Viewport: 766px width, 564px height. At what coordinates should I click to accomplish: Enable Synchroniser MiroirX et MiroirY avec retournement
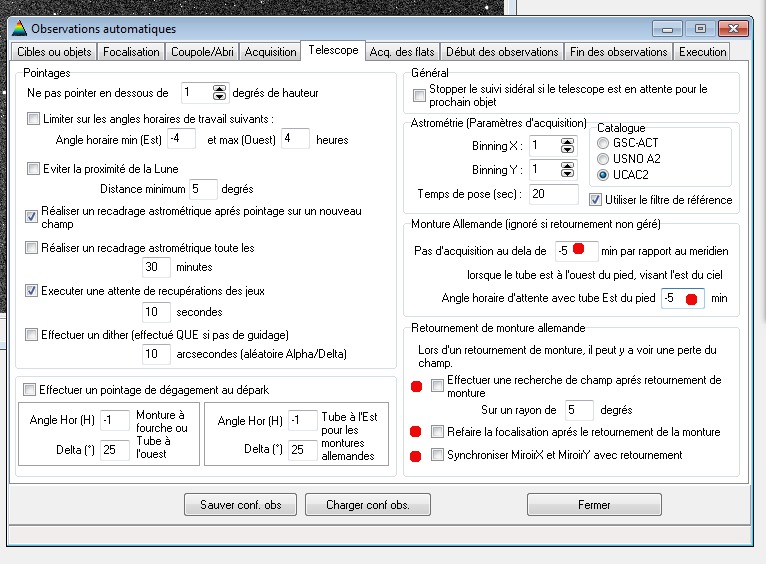coord(437,455)
